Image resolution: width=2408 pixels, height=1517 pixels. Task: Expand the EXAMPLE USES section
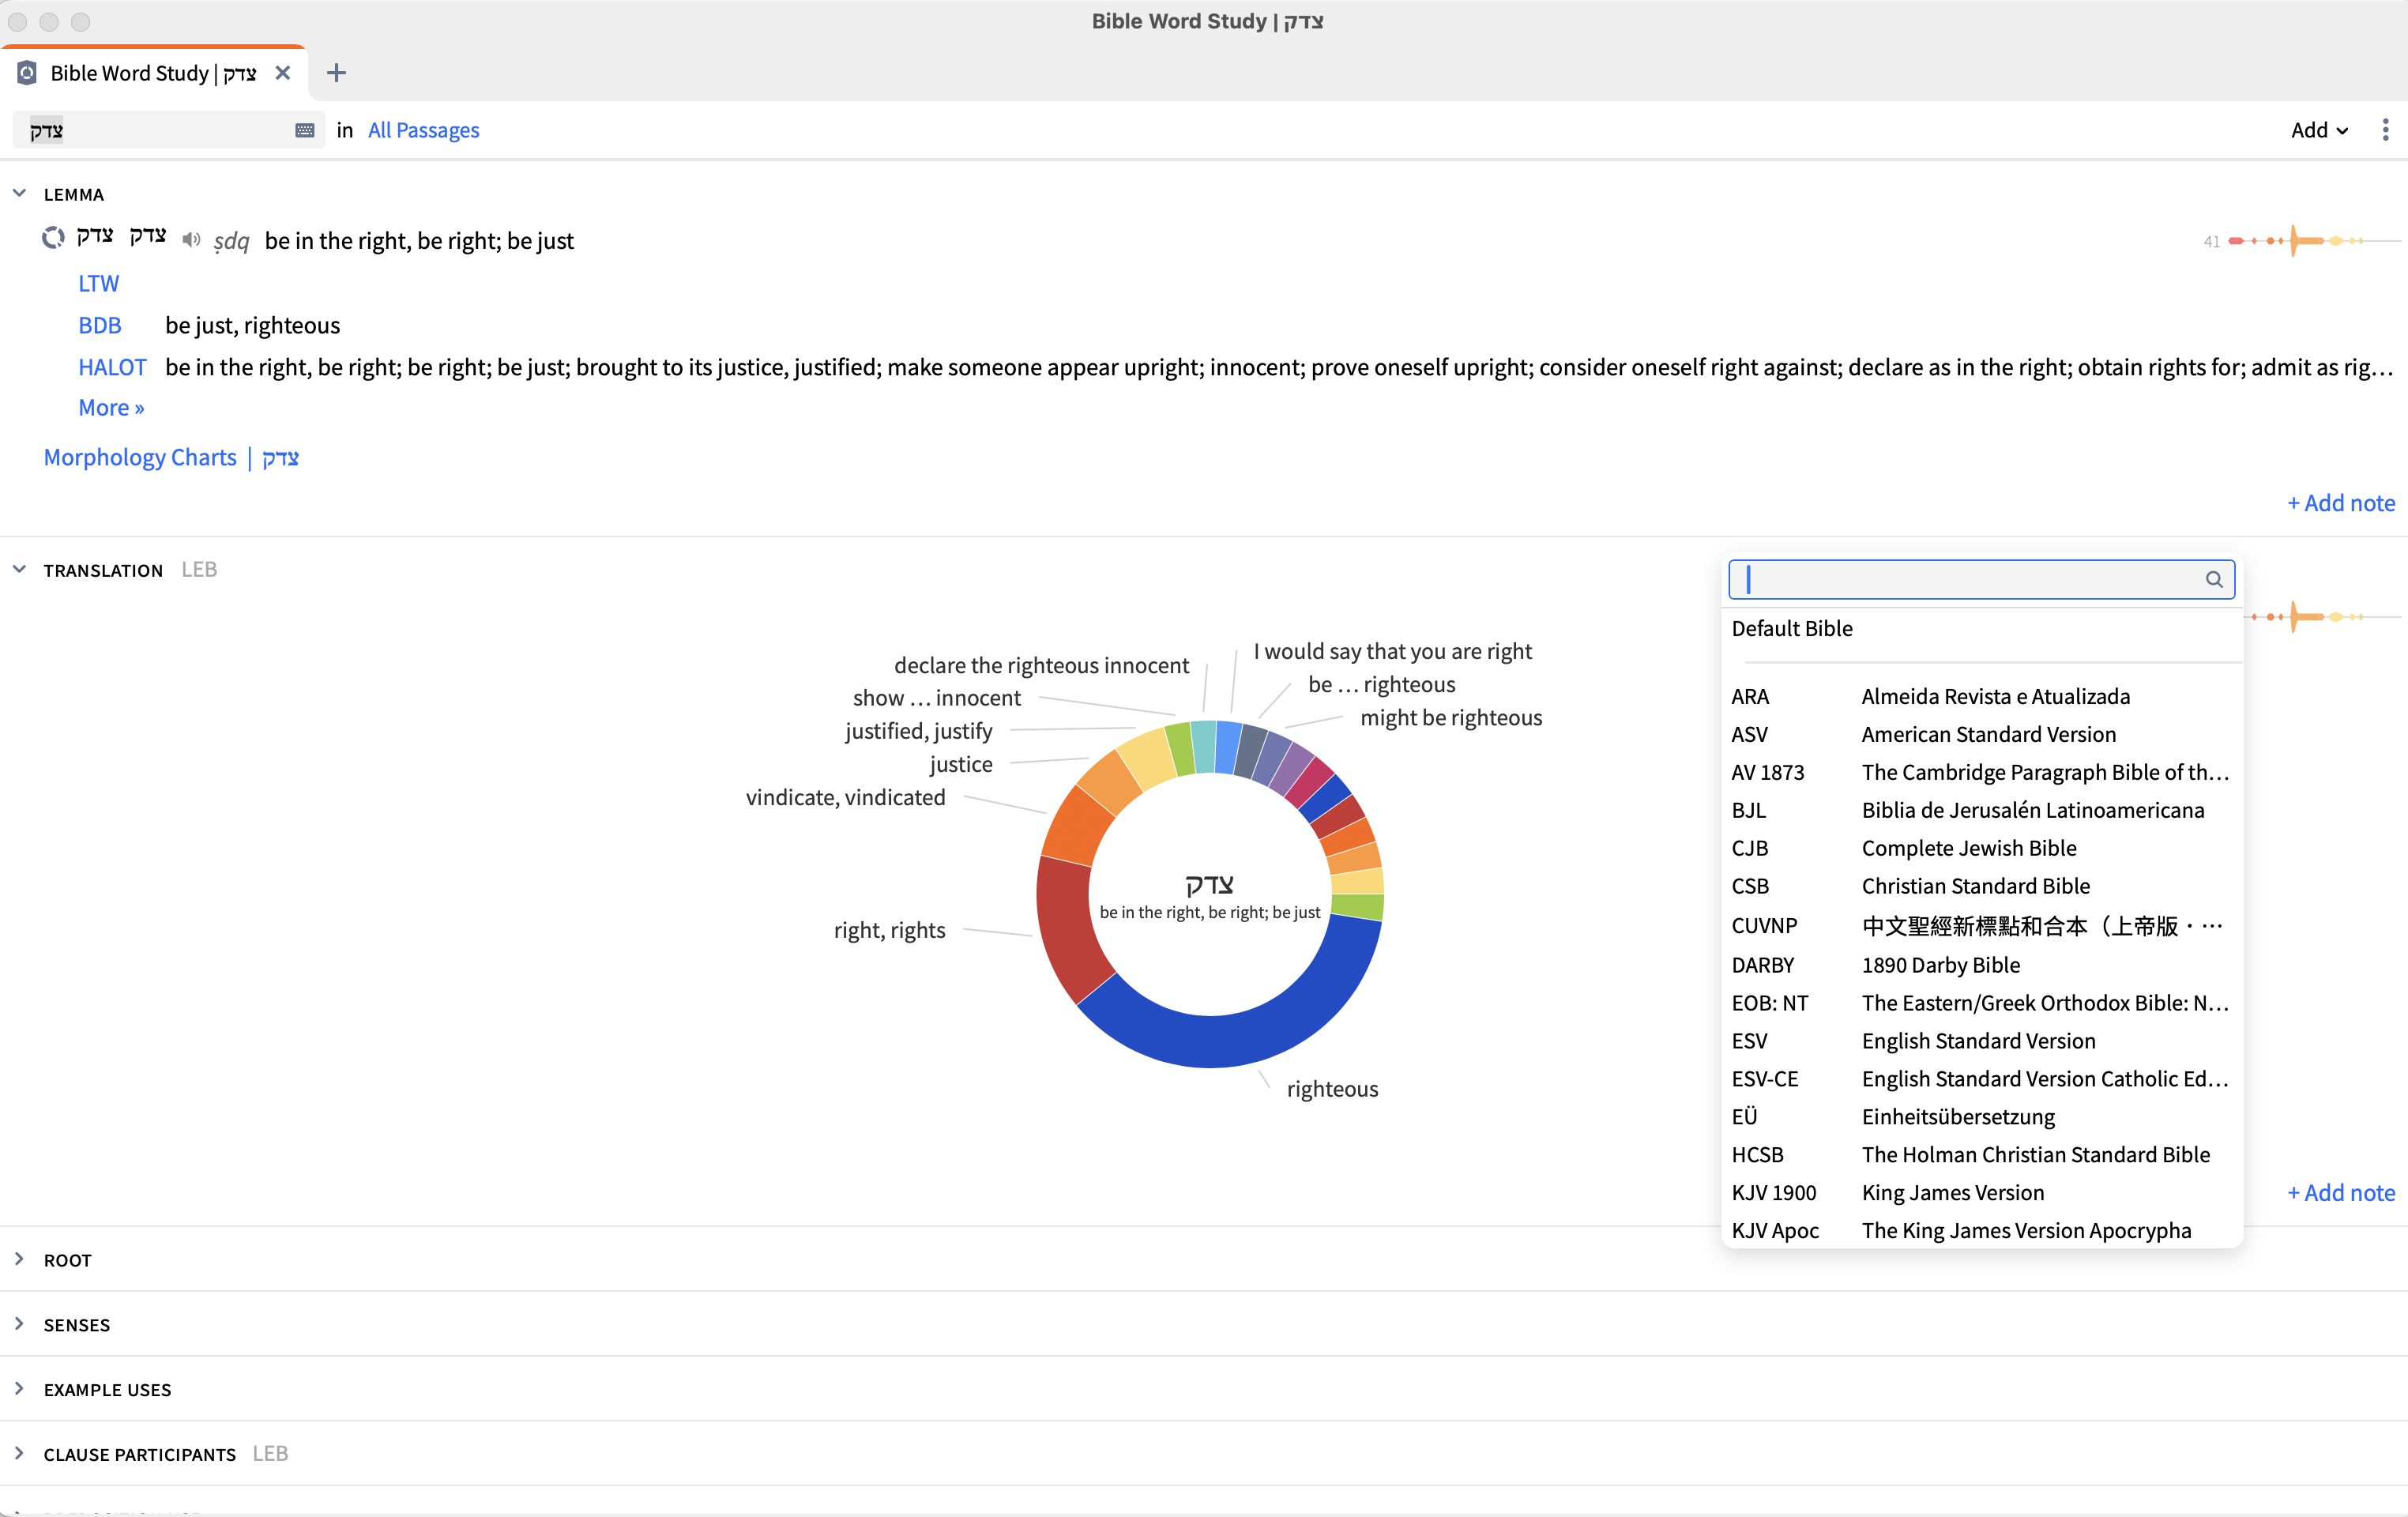[x=19, y=1389]
